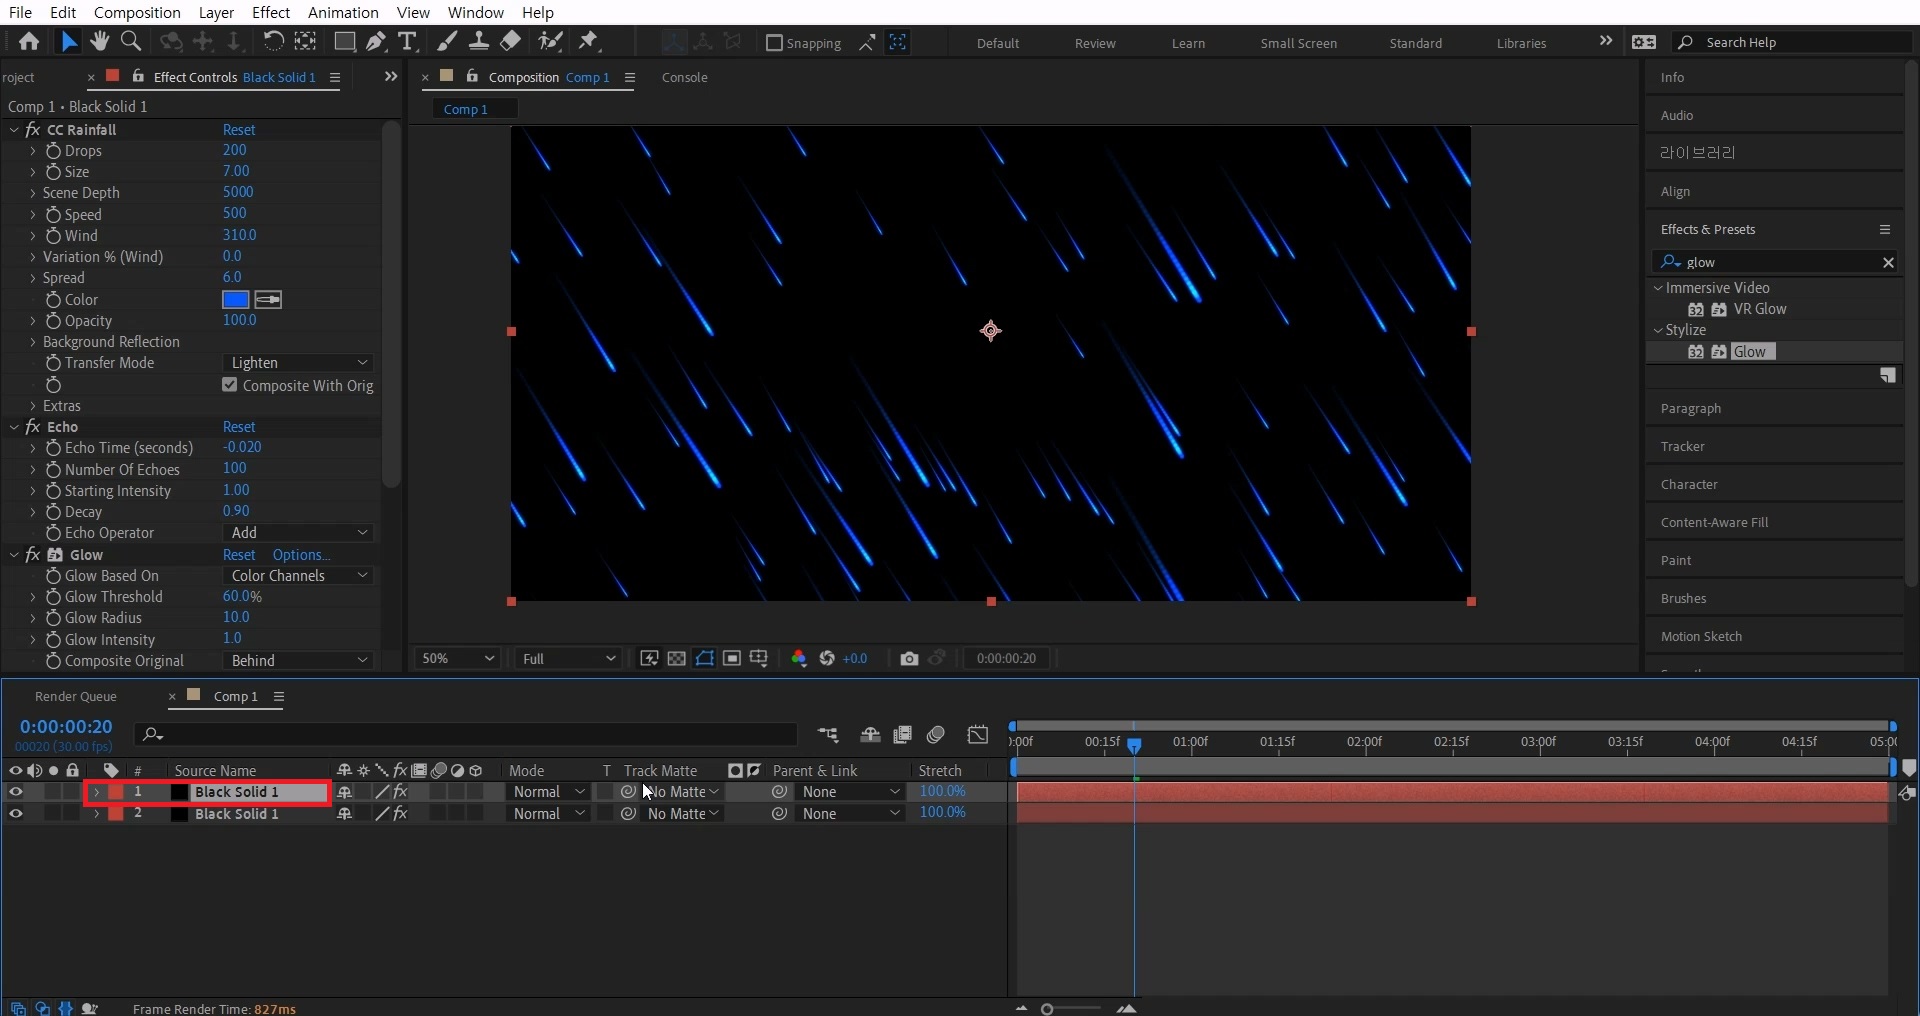Screen dimensions: 1920x1016
Task: Select the Home icon in the toolbar
Action: point(29,41)
